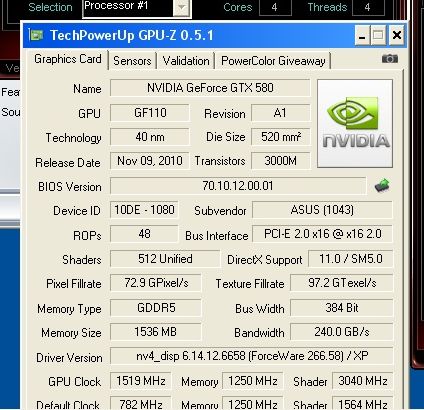This screenshot has height=410, width=424.
Task: Click the Memory Size value 1536 MB
Action: pyautogui.click(x=156, y=332)
